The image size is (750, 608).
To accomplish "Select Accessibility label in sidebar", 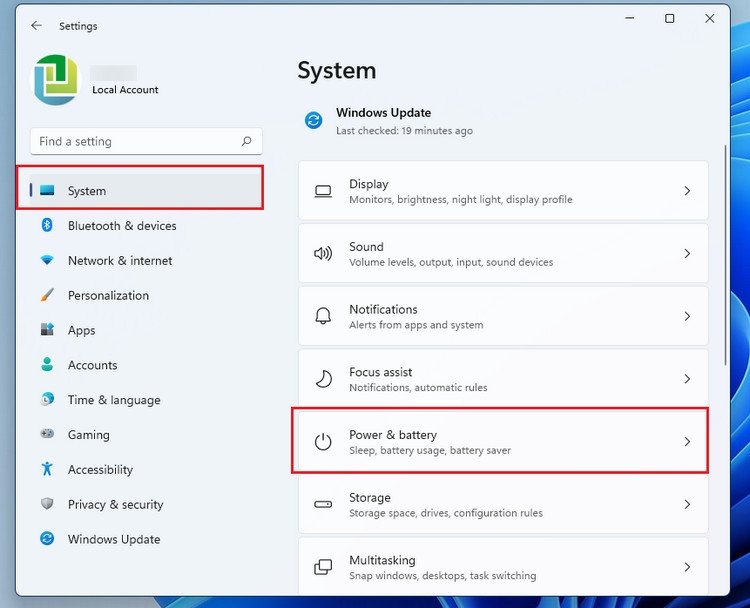I will point(100,470).
